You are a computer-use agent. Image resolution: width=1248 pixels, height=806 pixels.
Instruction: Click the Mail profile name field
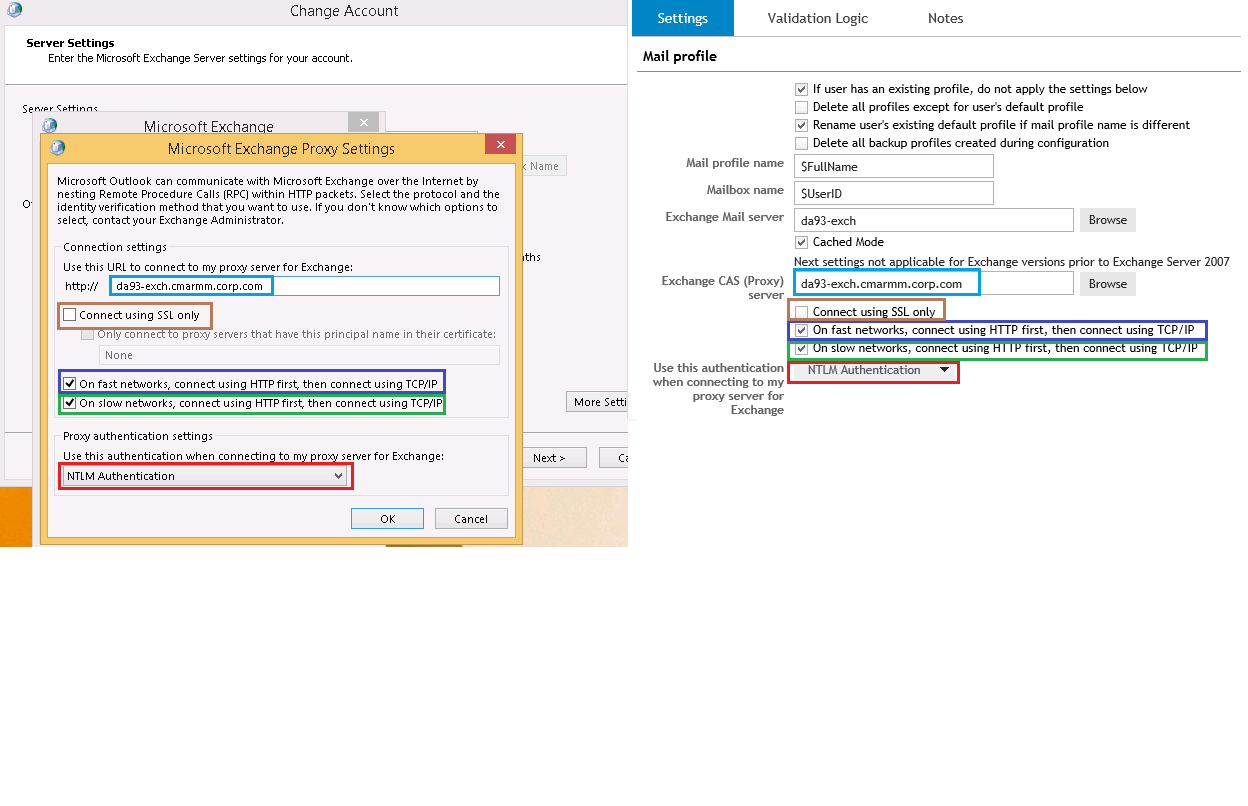[x=893, y=166]
